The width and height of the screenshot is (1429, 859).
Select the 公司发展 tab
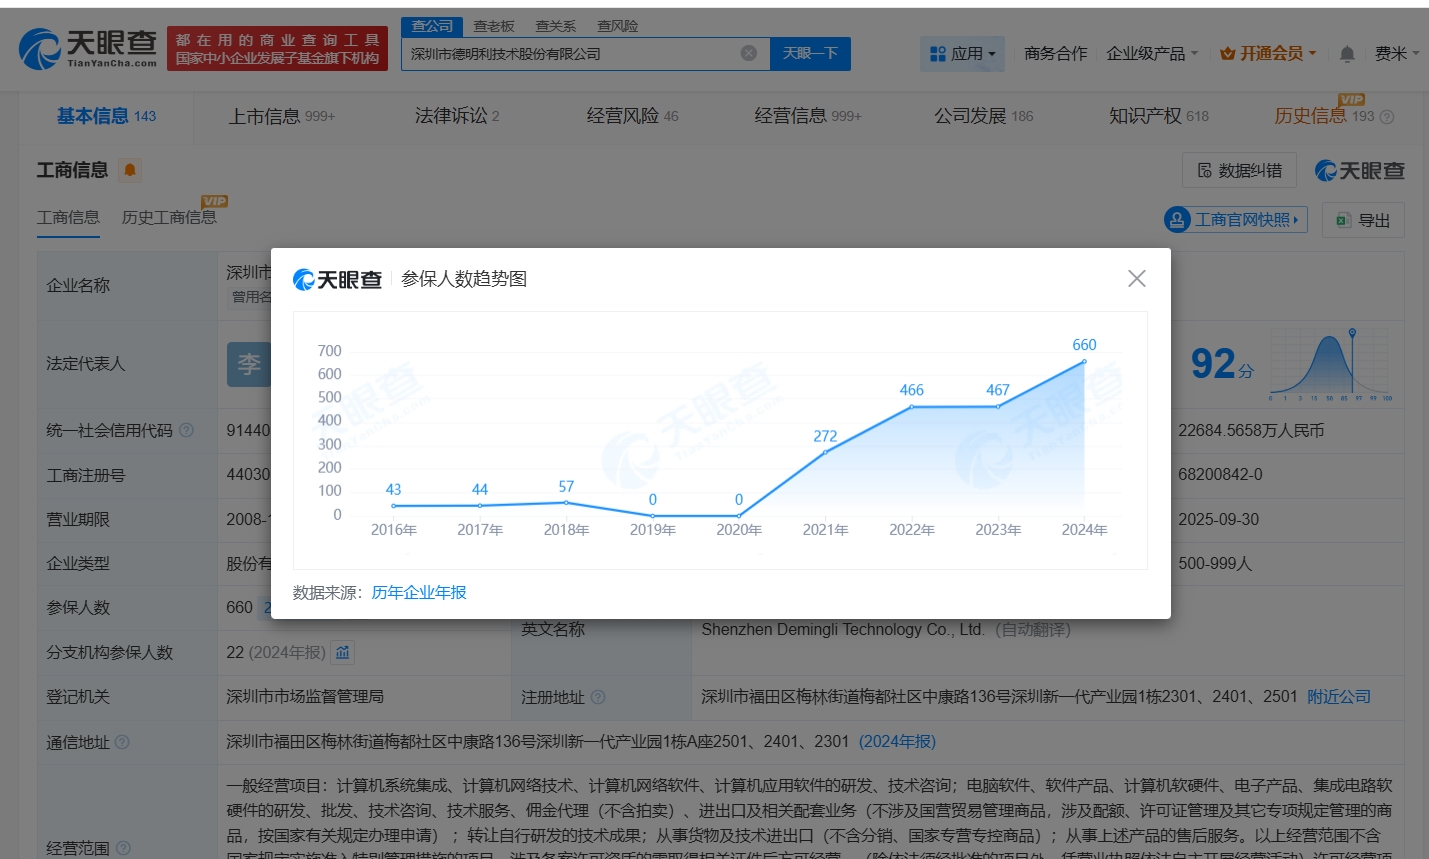(x=984, y=116)
